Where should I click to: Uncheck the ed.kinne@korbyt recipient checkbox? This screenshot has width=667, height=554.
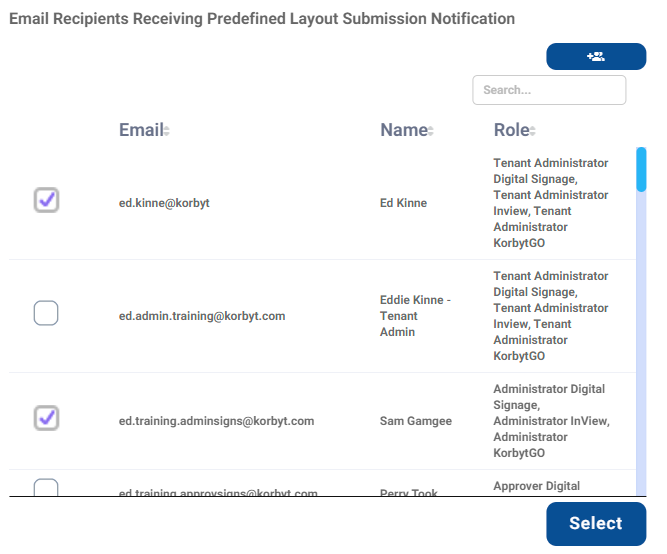[x=46, y=200]
